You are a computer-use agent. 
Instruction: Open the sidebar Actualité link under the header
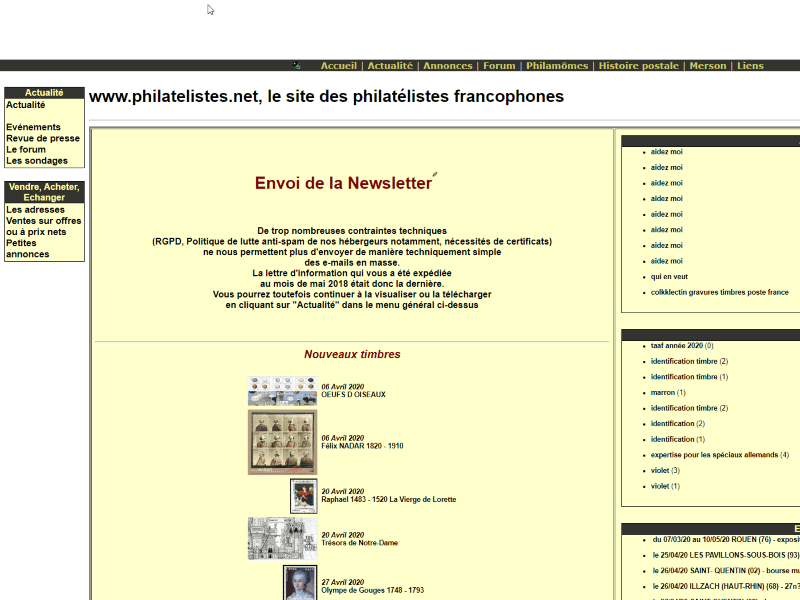(26, 105)
